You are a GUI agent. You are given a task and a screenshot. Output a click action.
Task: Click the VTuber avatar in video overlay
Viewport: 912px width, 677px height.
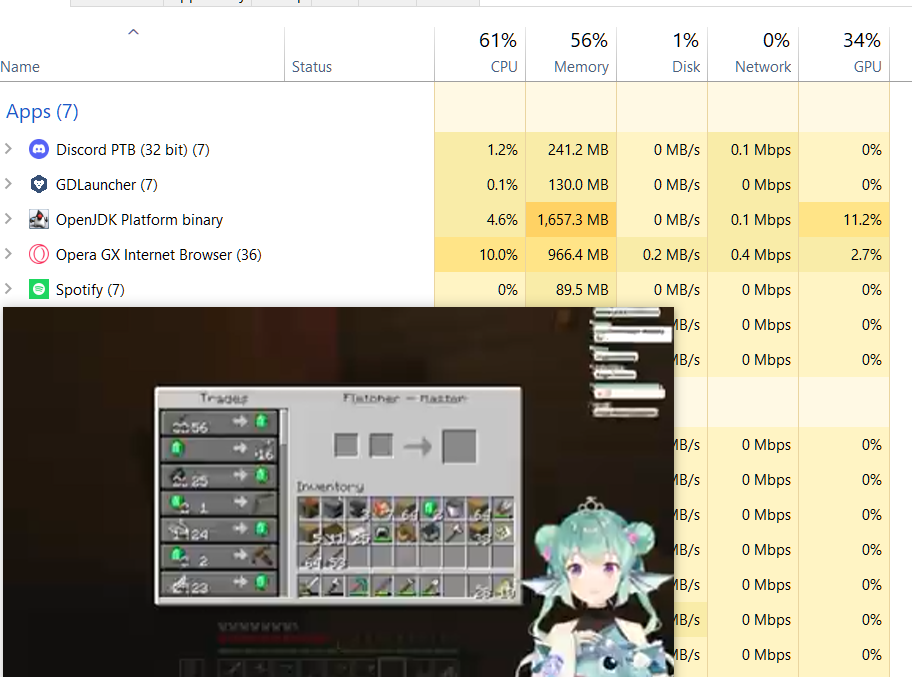pyautogui.click(x=594, y=587)
